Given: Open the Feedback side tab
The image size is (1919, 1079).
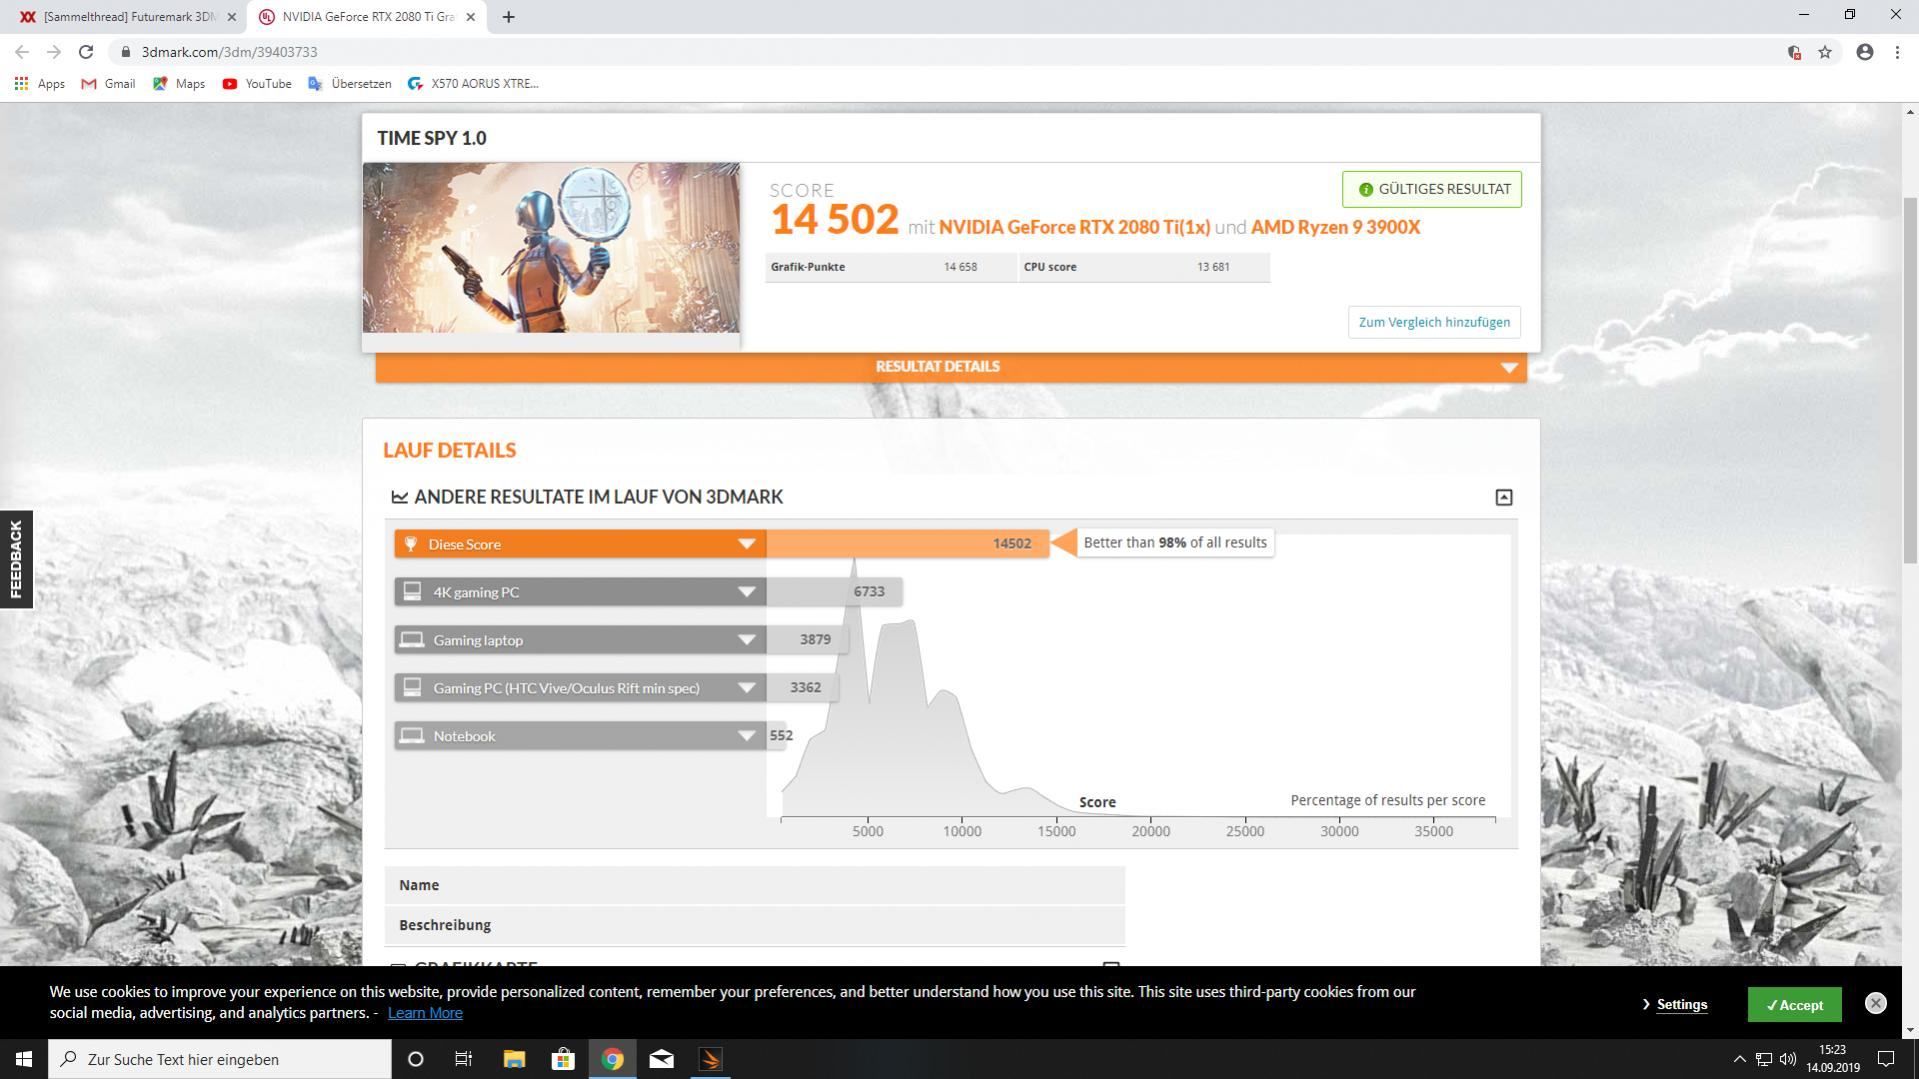Looking at the screenshot, I should click(x=16, y=559).
